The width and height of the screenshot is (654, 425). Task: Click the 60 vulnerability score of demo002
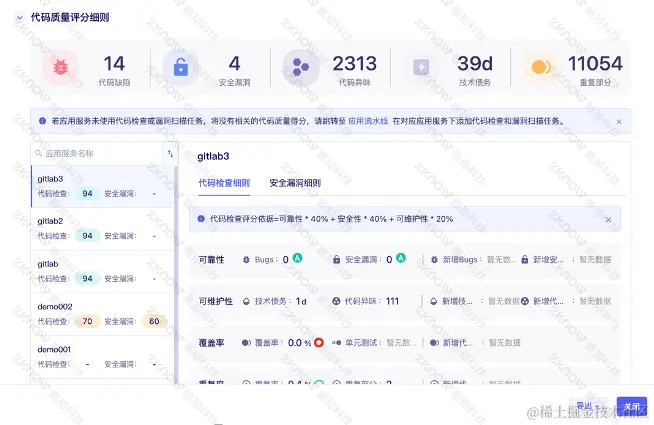[x=154, y=321]
